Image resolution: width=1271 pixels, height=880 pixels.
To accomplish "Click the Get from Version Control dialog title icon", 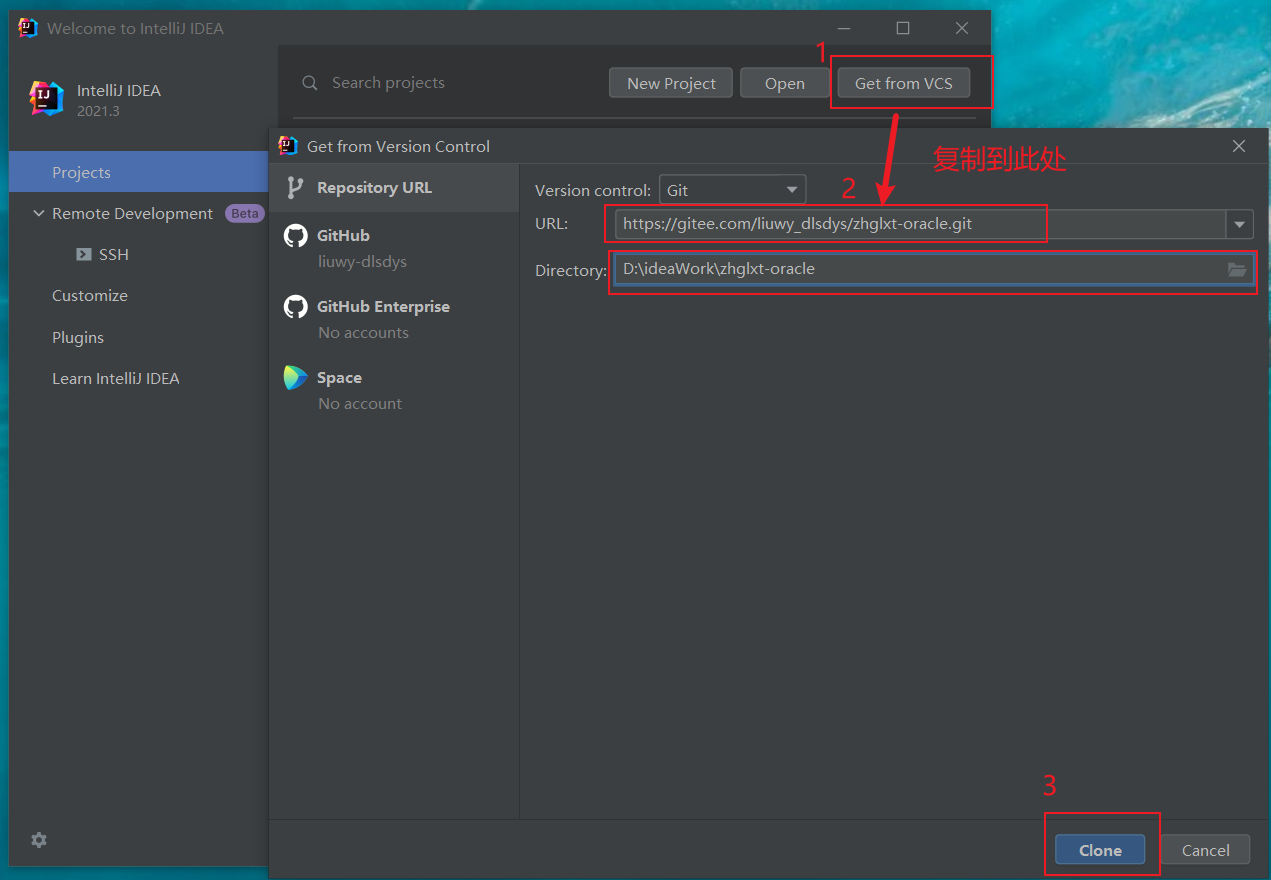I will coord(288,146).
